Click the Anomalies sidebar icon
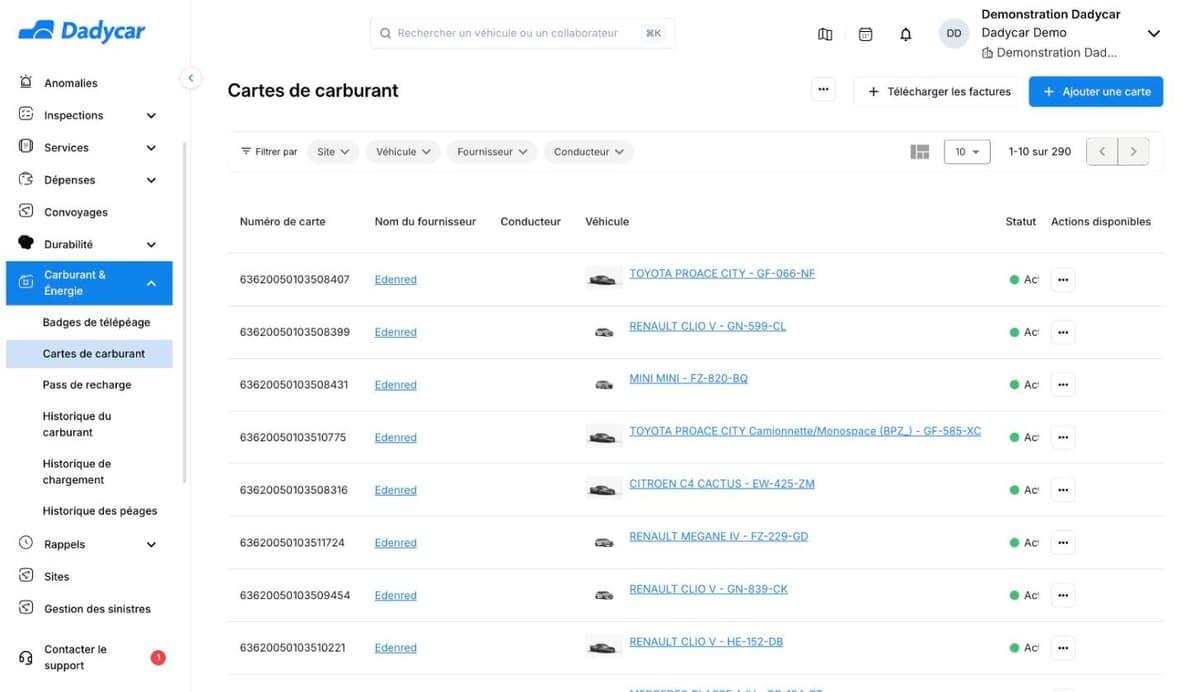Screen dimensions: 1200x692 [x=26, y=82]
